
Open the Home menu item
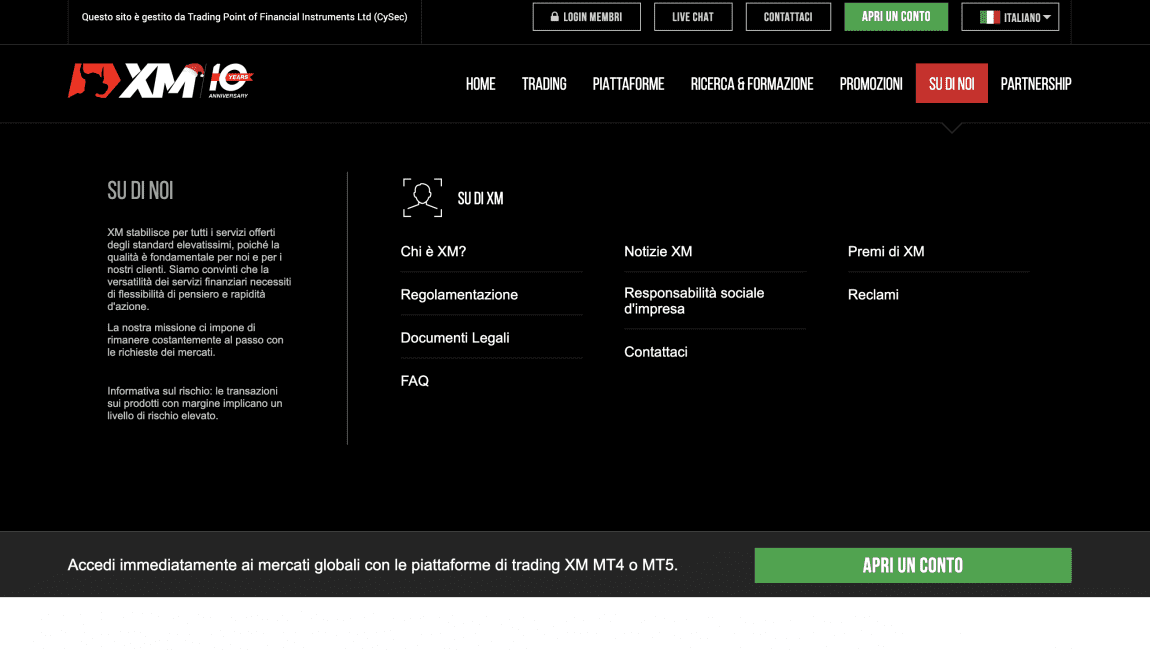click(480, 84)
